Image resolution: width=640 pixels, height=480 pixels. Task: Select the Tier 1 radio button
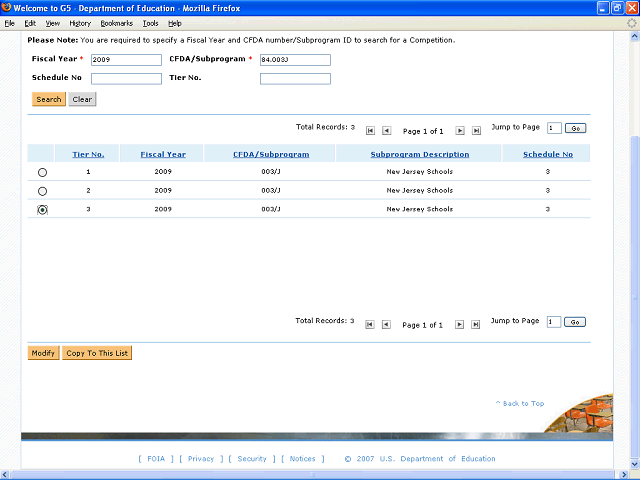tap(42, 173)
